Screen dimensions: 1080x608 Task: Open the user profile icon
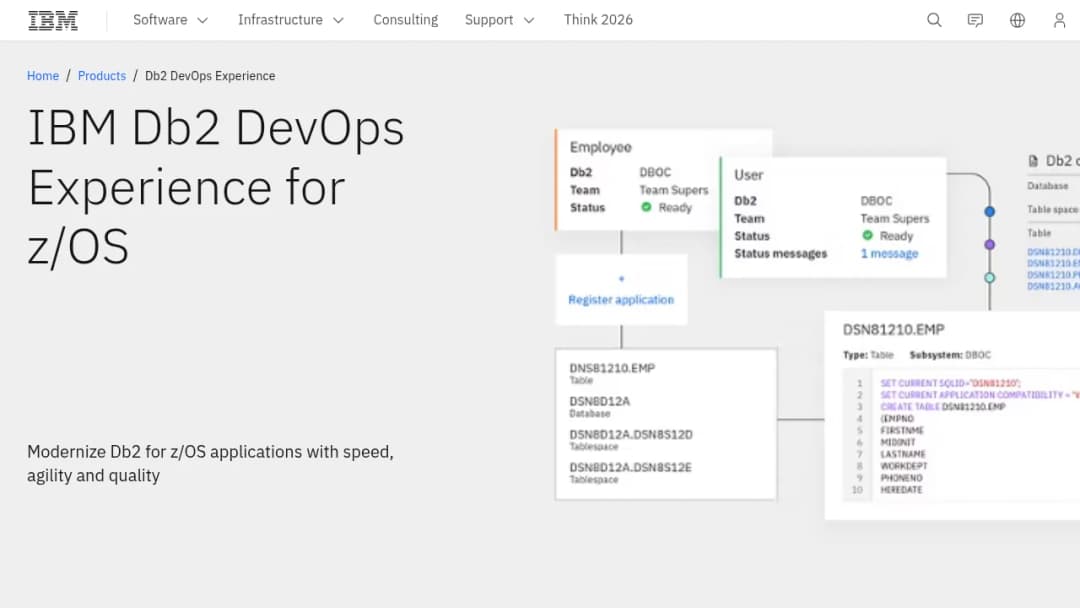tap(1059, 20)
